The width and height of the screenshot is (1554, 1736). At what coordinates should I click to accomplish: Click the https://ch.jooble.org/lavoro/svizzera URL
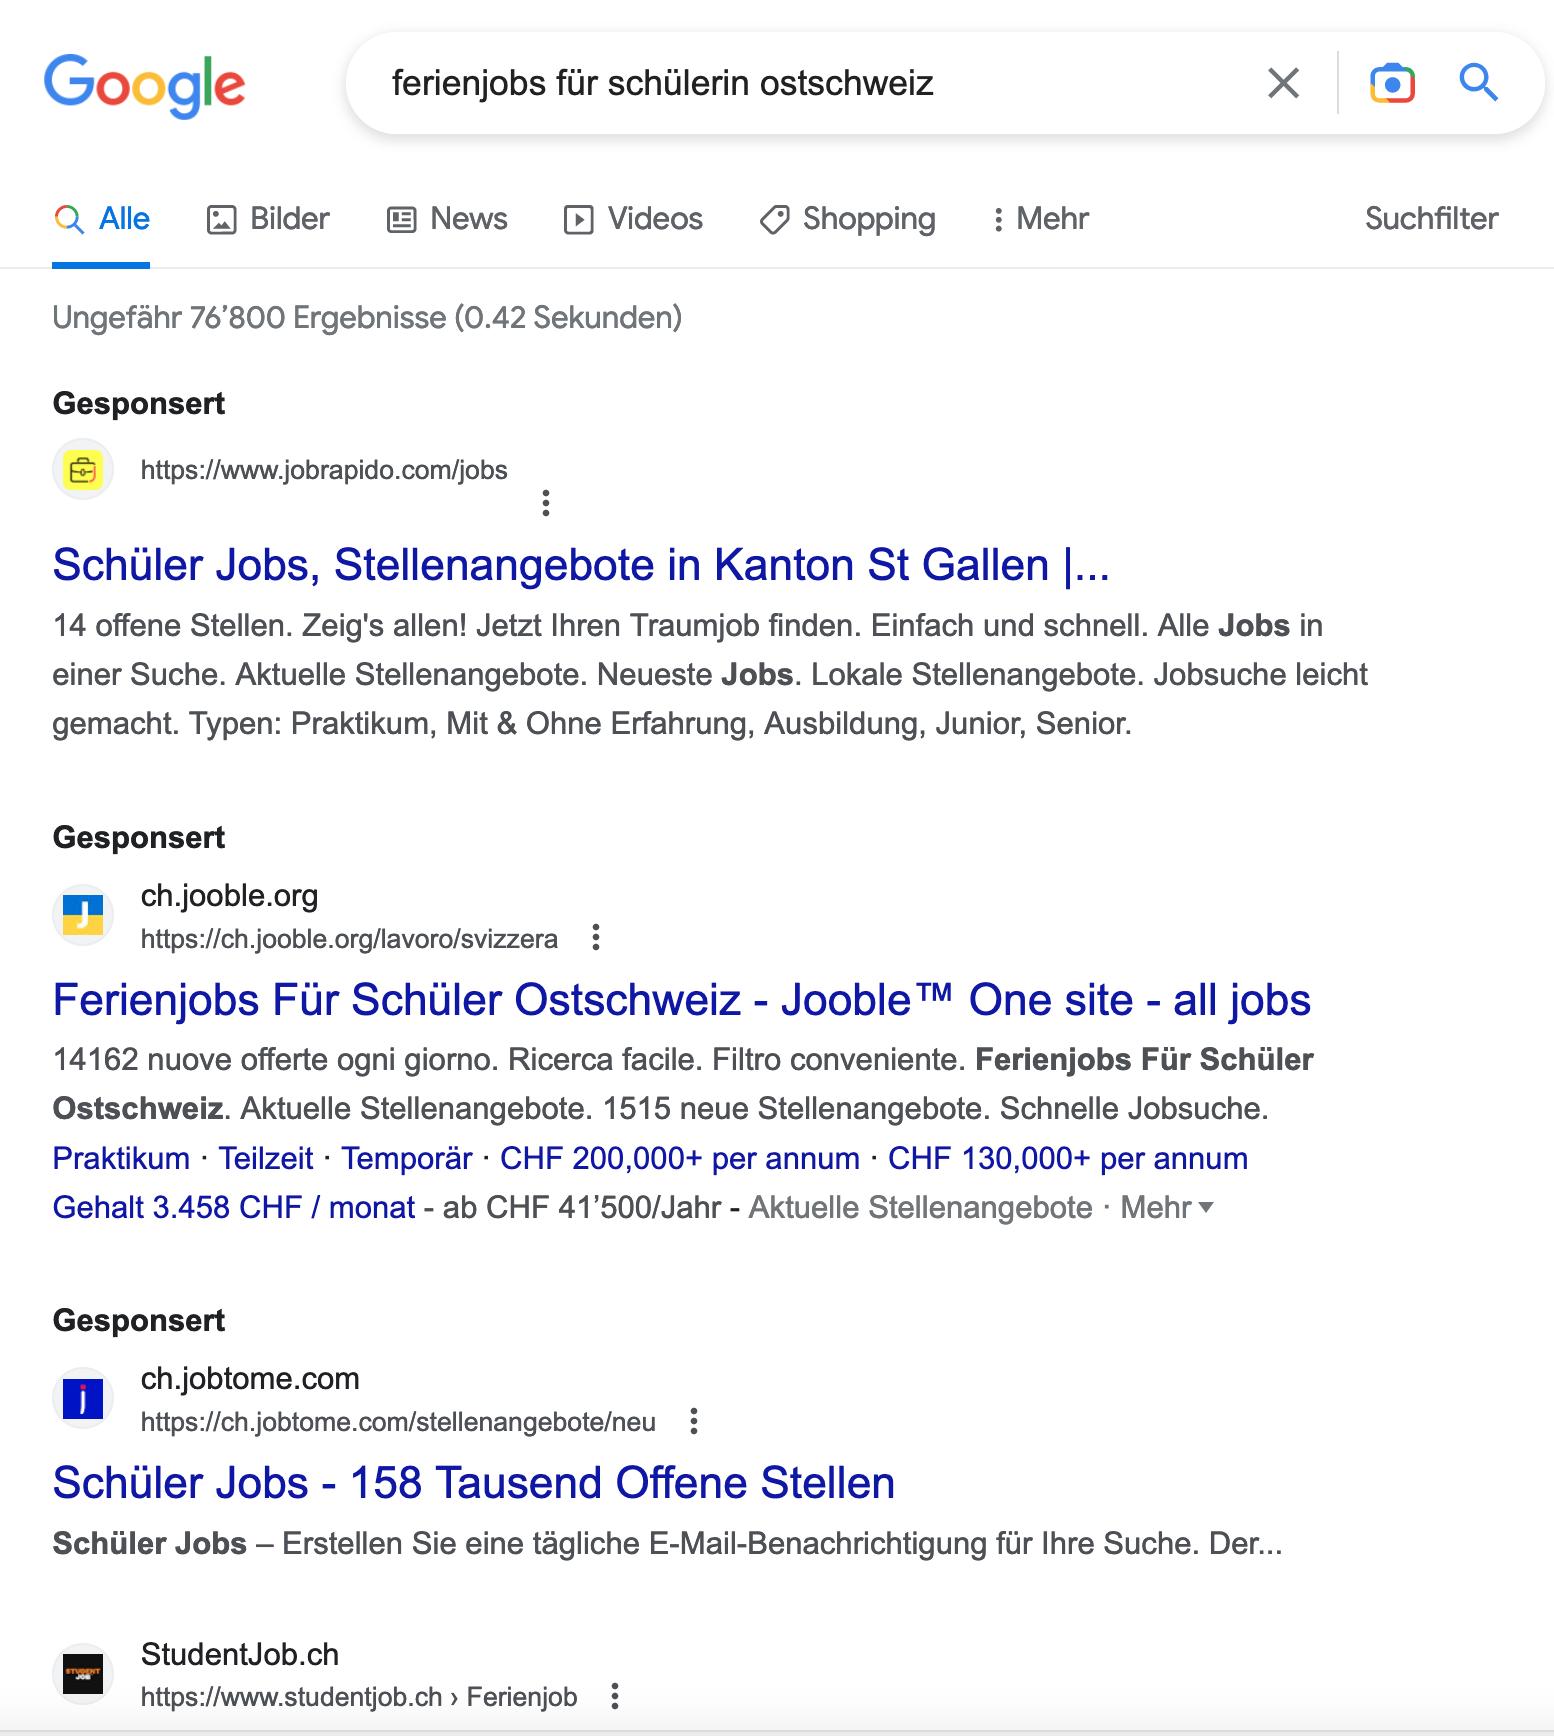[349, 939]
